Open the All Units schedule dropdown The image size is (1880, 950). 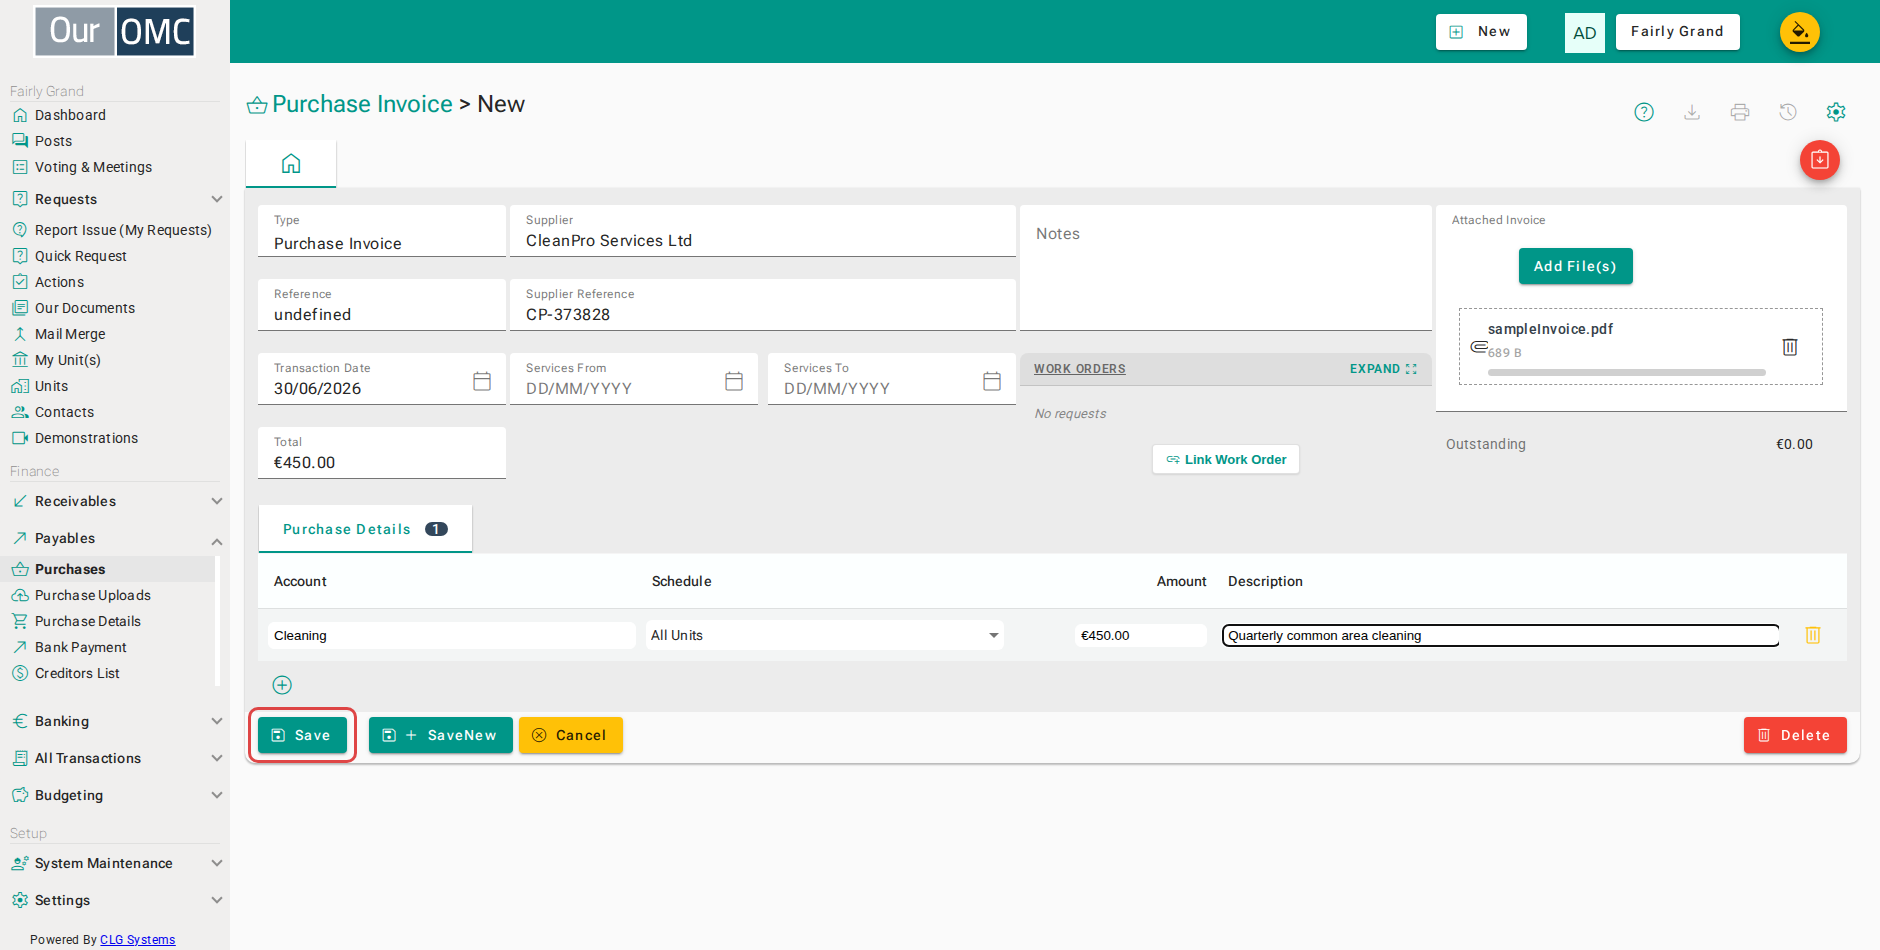825,635
